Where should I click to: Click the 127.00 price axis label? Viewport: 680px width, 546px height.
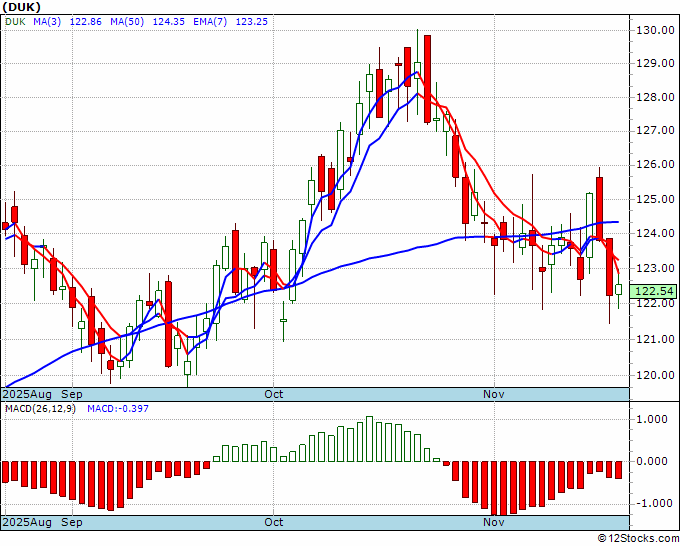tap(655, 131)
